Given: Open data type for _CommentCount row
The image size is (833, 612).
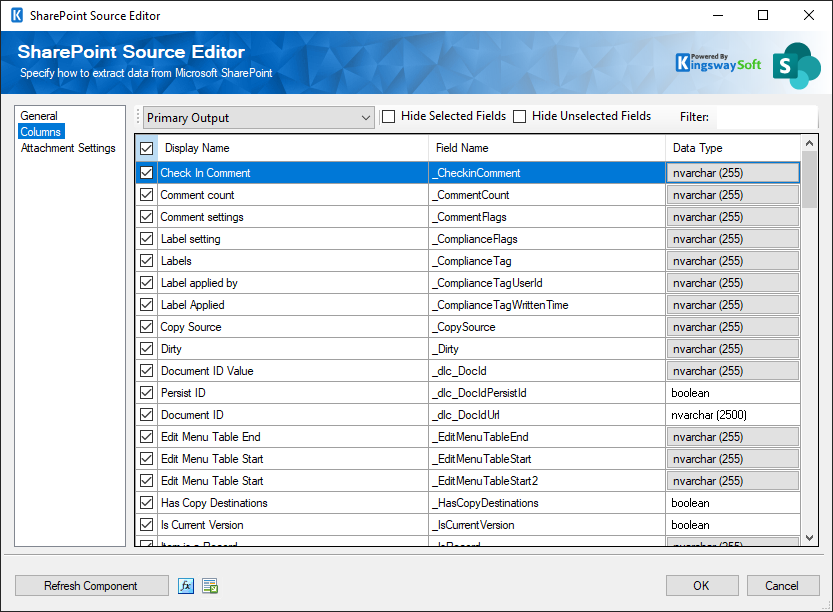Looking at the screenshot, I should click(733, 195).
